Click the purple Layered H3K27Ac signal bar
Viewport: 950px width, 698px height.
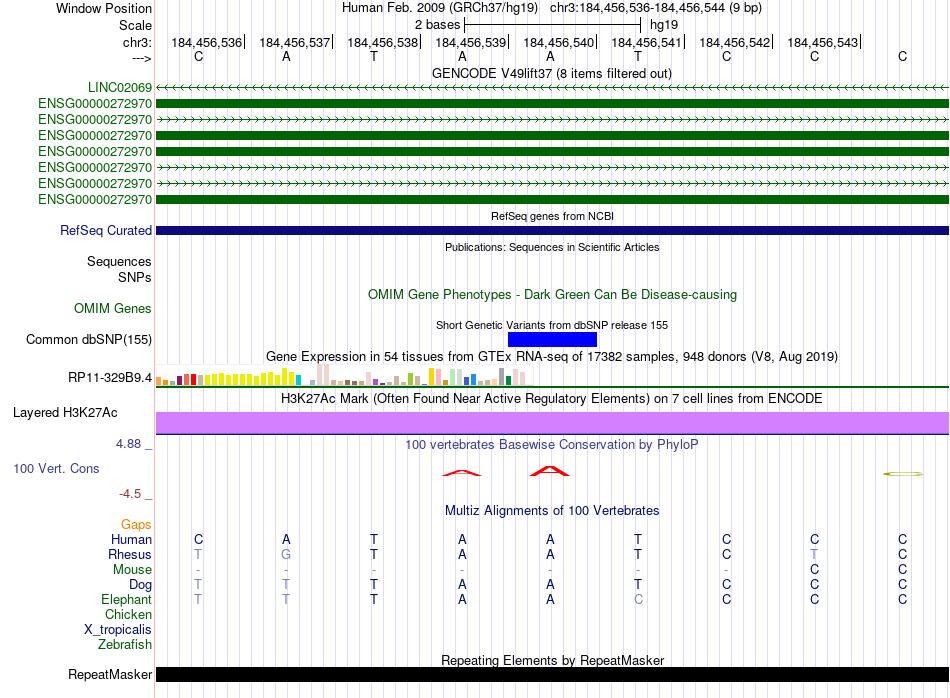point(552,423)
